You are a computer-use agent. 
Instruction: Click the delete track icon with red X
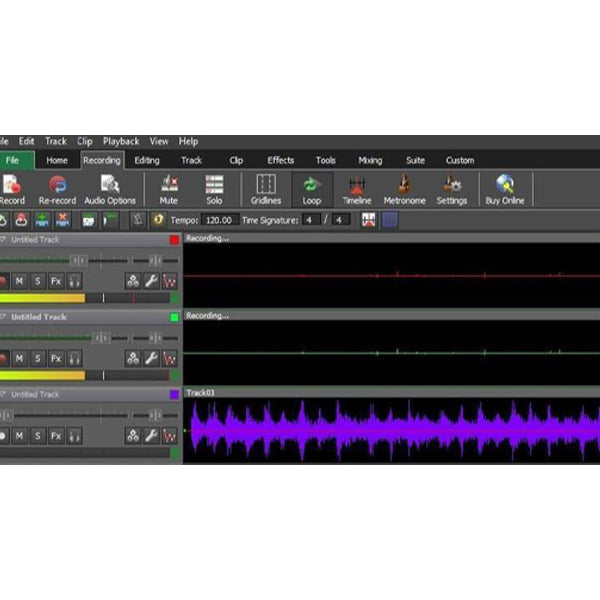62,220
